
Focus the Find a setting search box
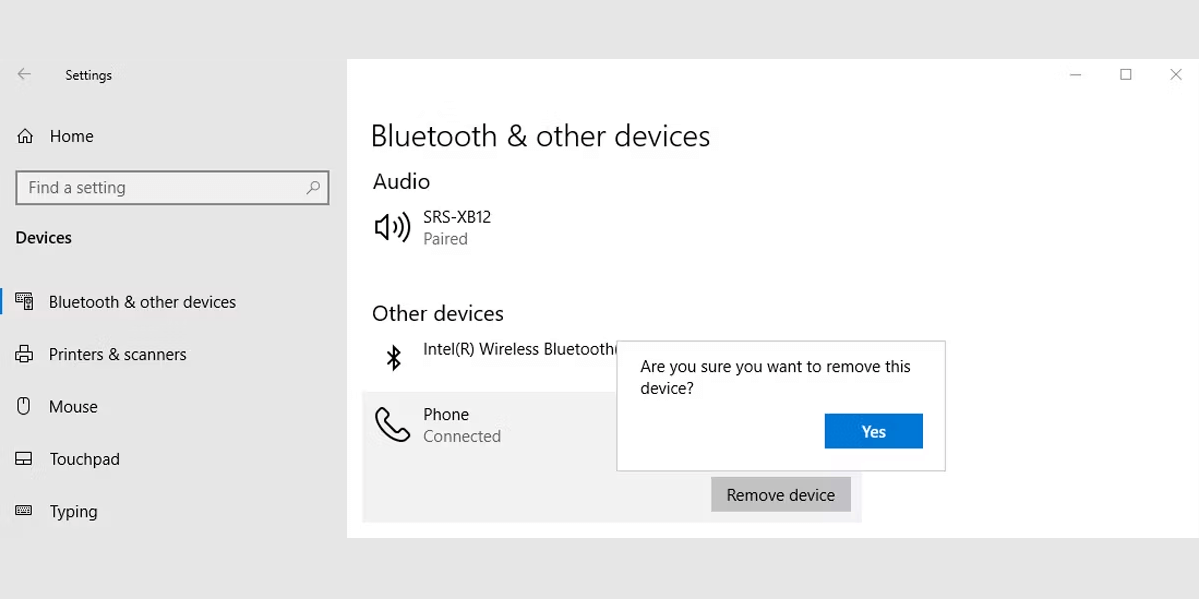point(172,187)
